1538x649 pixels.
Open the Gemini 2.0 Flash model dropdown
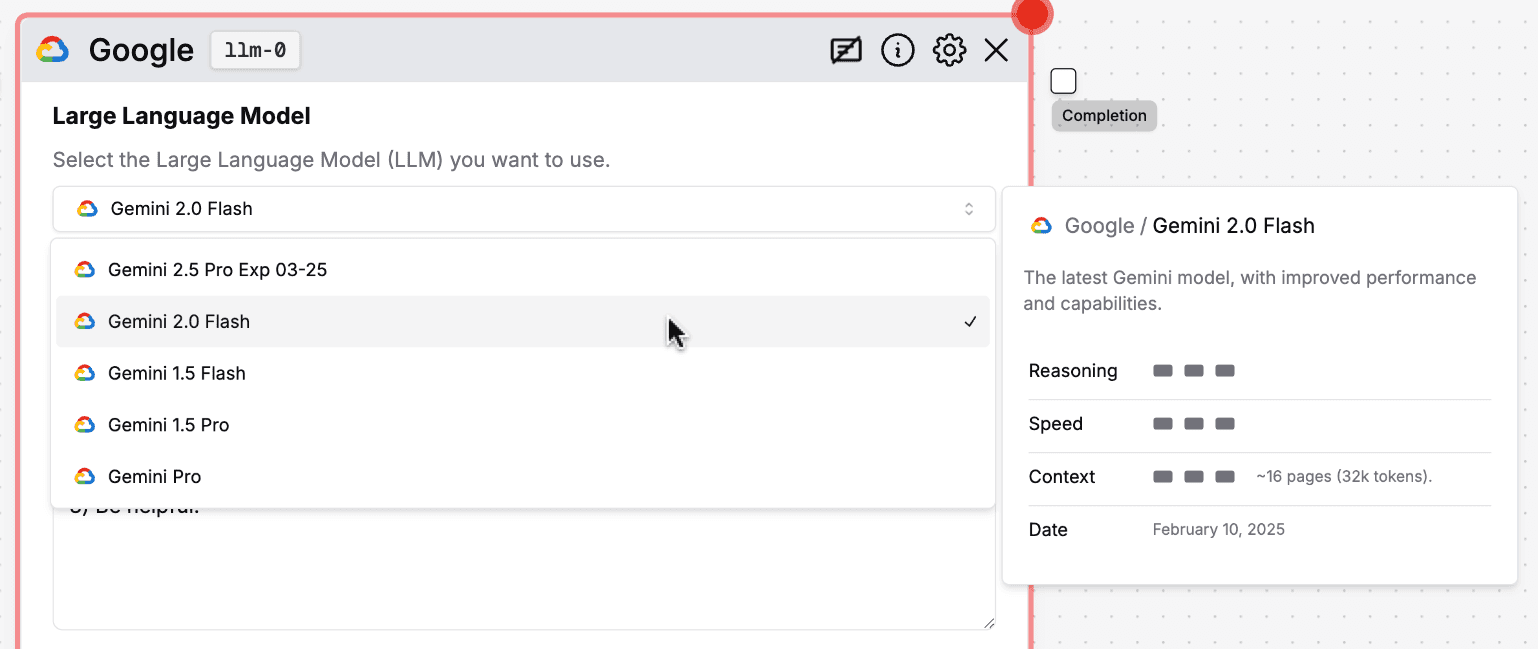pyautogui.click(x=524, y=209)
